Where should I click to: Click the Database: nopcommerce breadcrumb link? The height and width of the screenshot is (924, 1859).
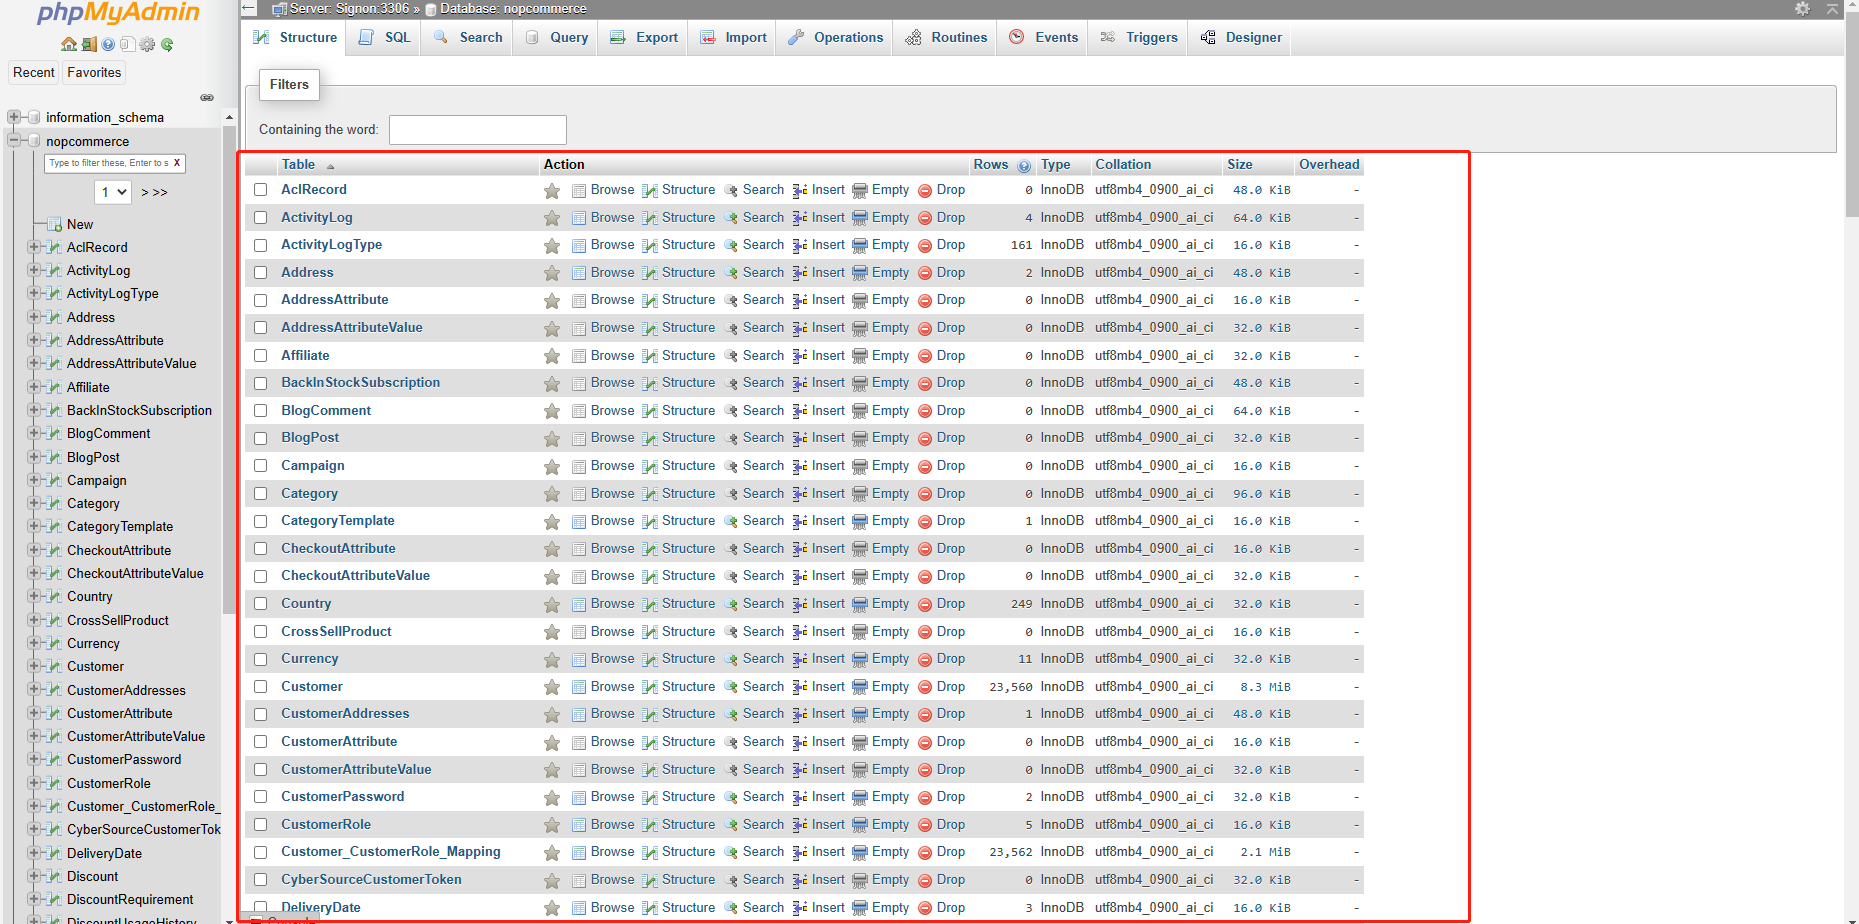tap(513, 9)
